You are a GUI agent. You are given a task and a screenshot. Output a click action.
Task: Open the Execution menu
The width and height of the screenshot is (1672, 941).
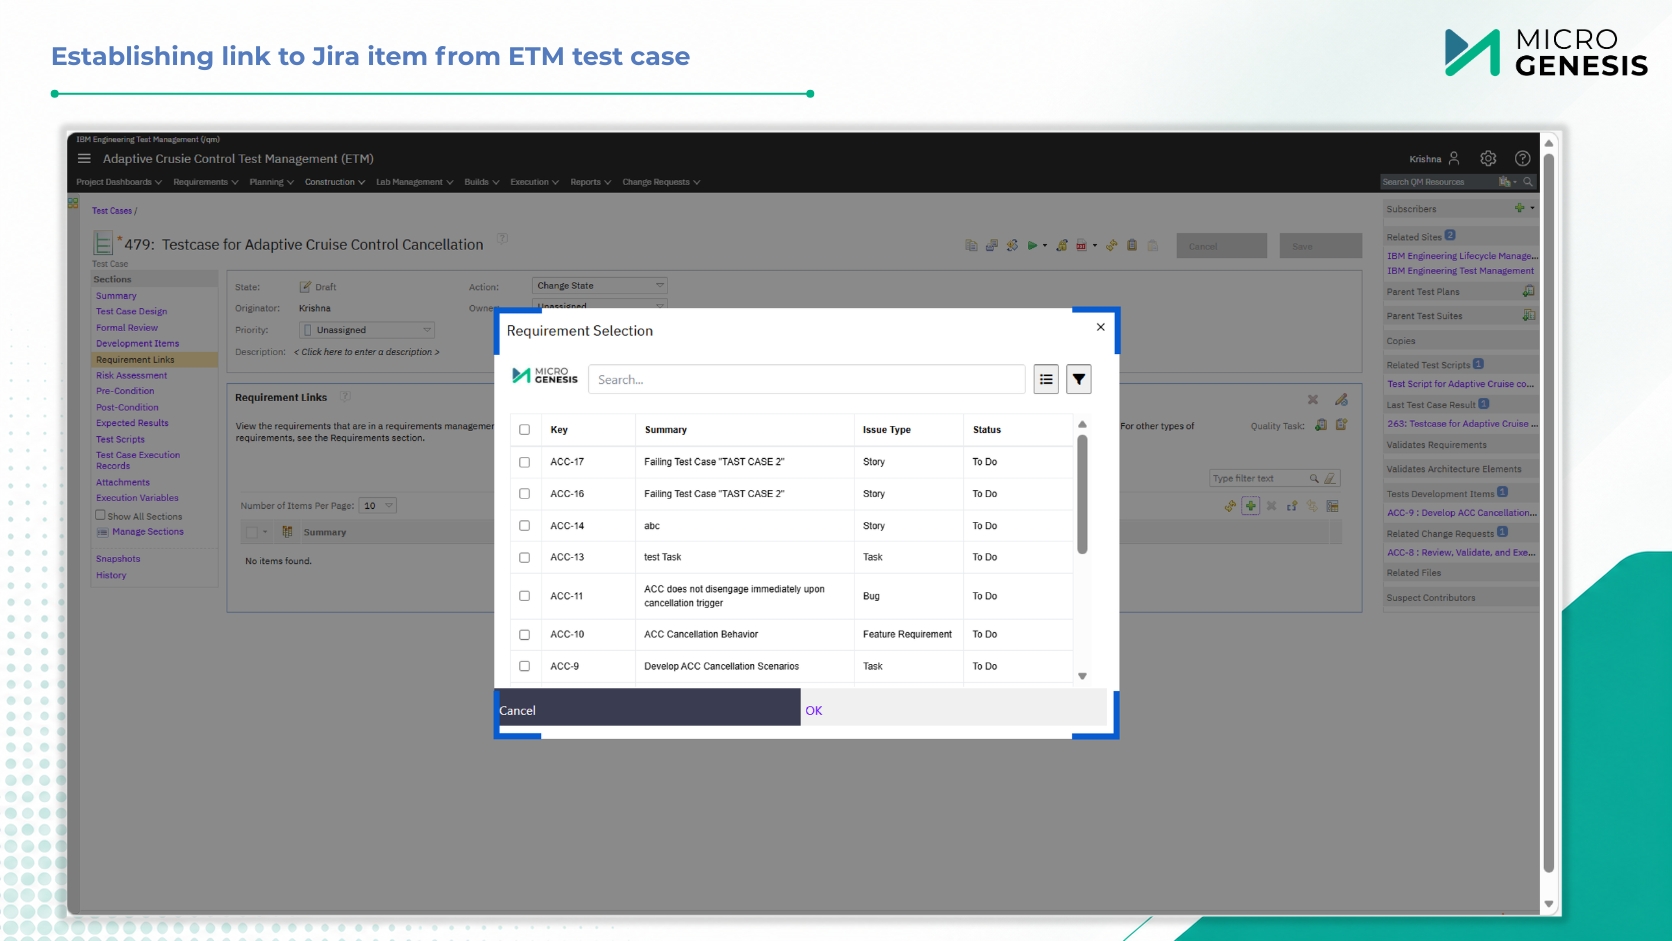(x=534, y=182)
